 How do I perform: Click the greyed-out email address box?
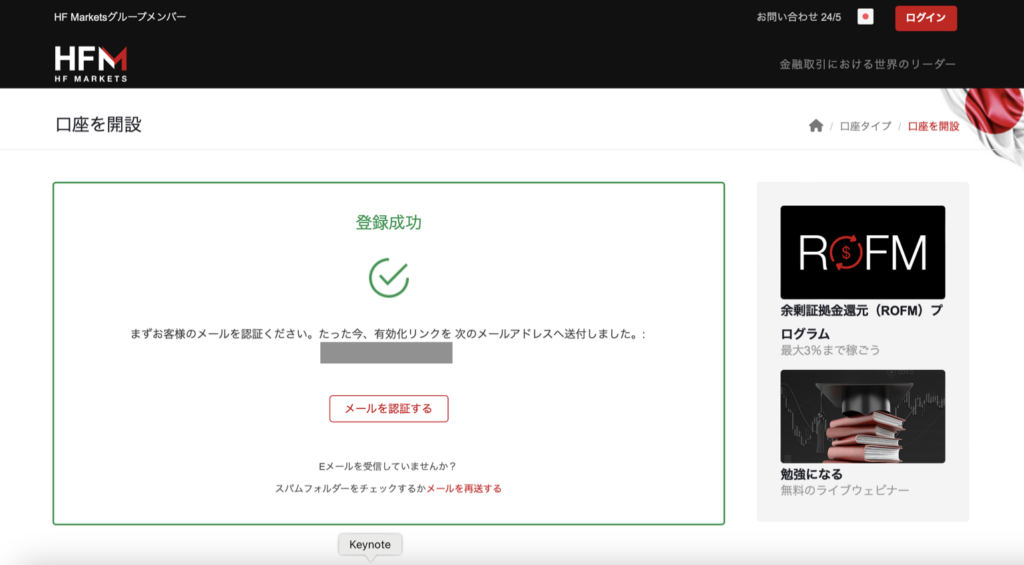click(x=386, y=353)
